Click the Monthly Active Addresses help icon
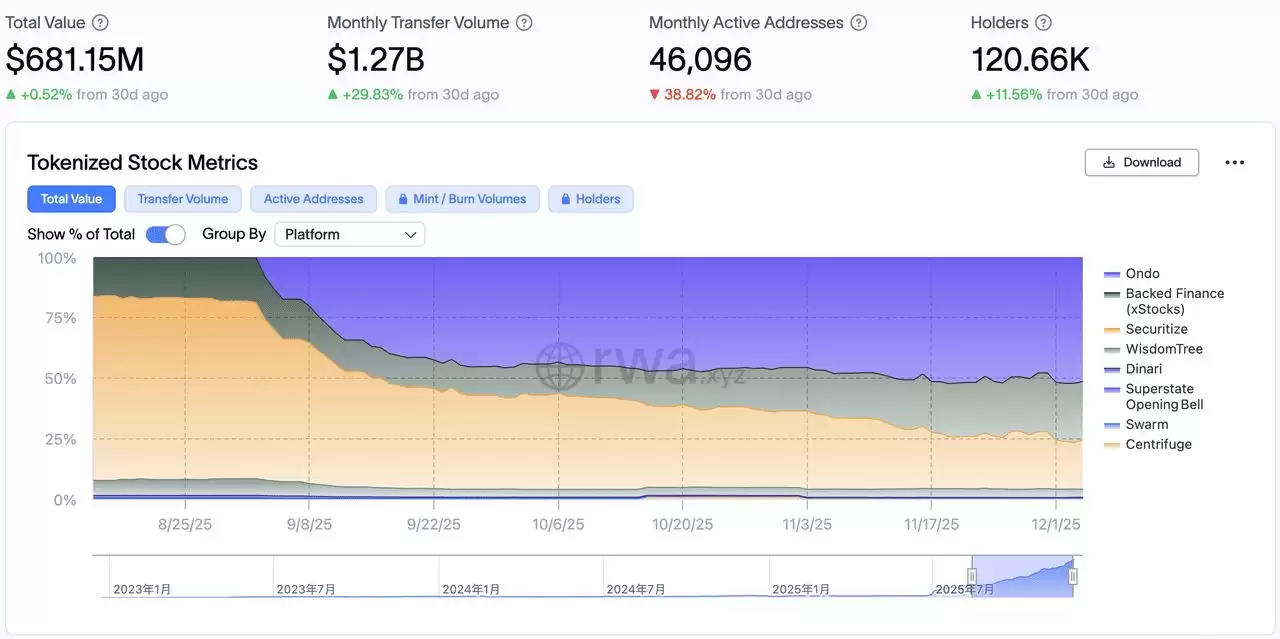Screen dimensions: 1280x639 [858, 22]
